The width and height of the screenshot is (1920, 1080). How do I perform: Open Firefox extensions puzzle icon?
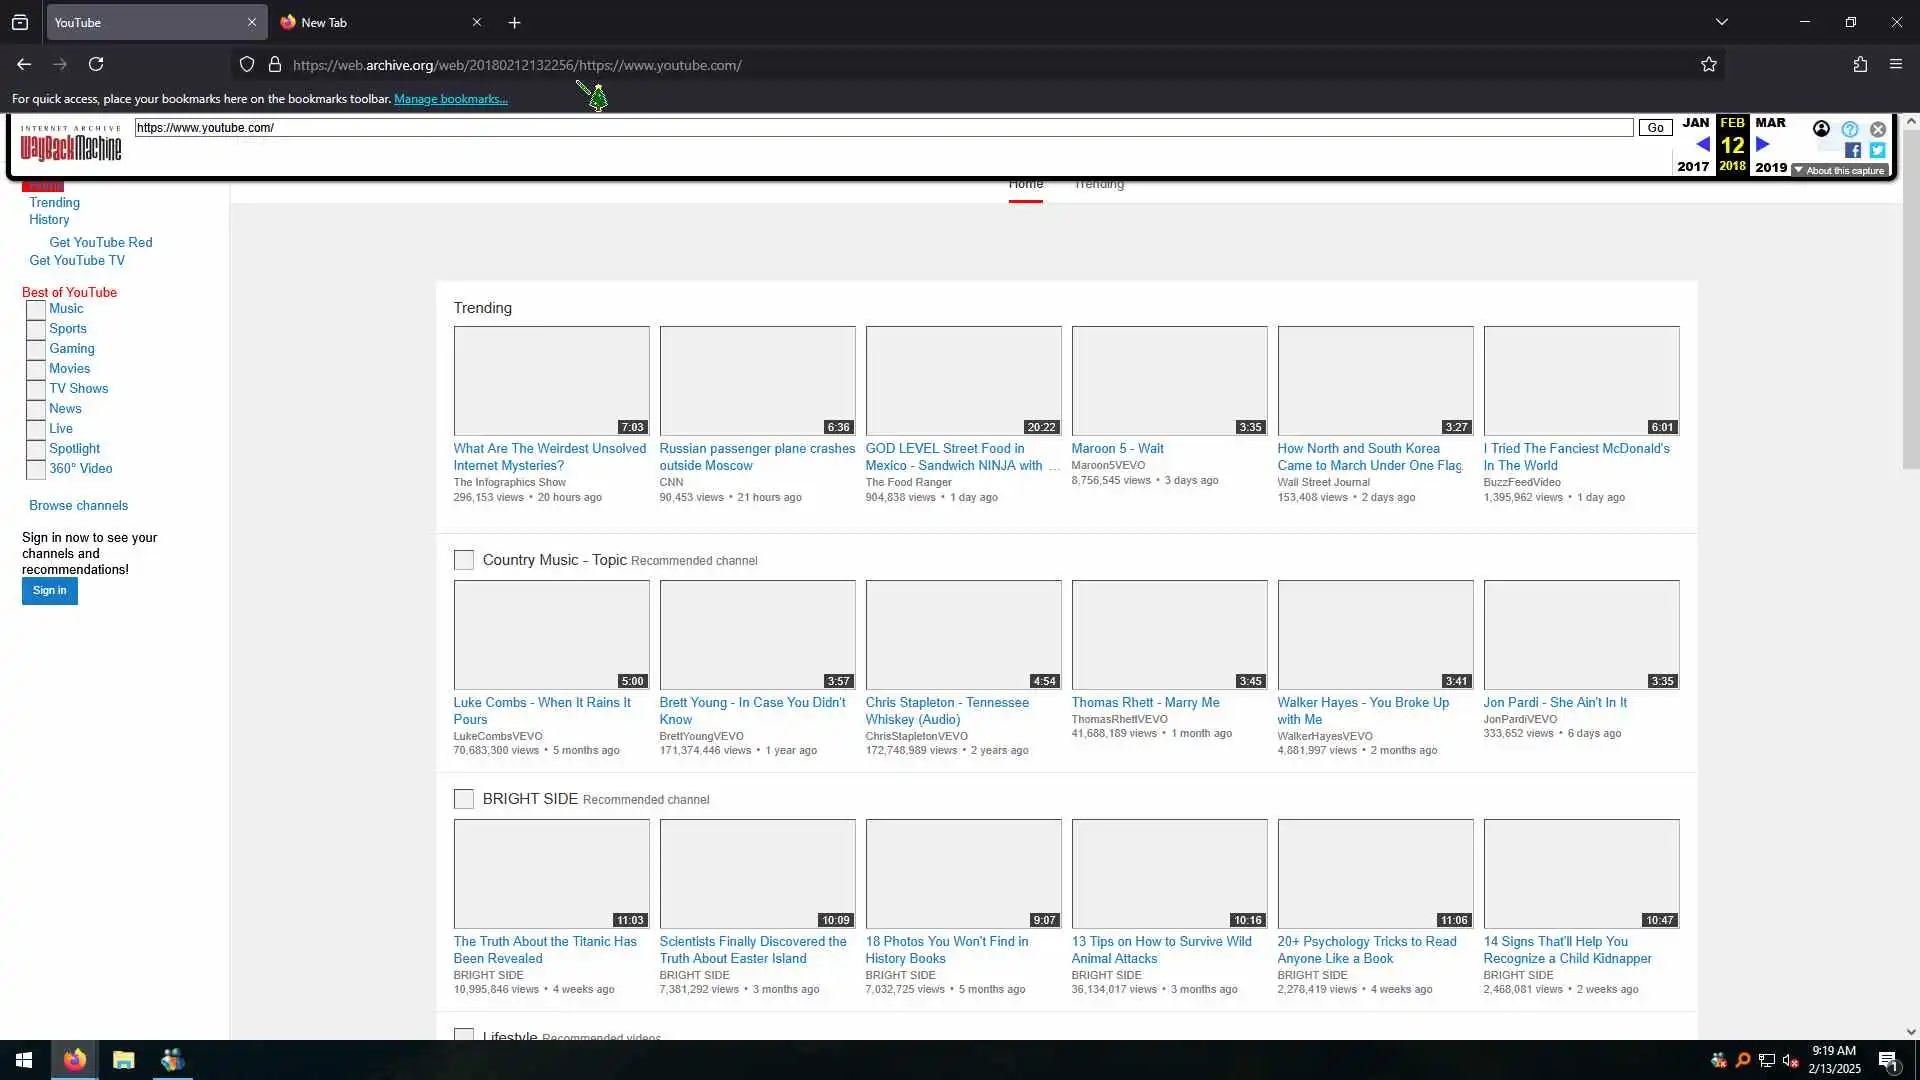(1860, 65)
